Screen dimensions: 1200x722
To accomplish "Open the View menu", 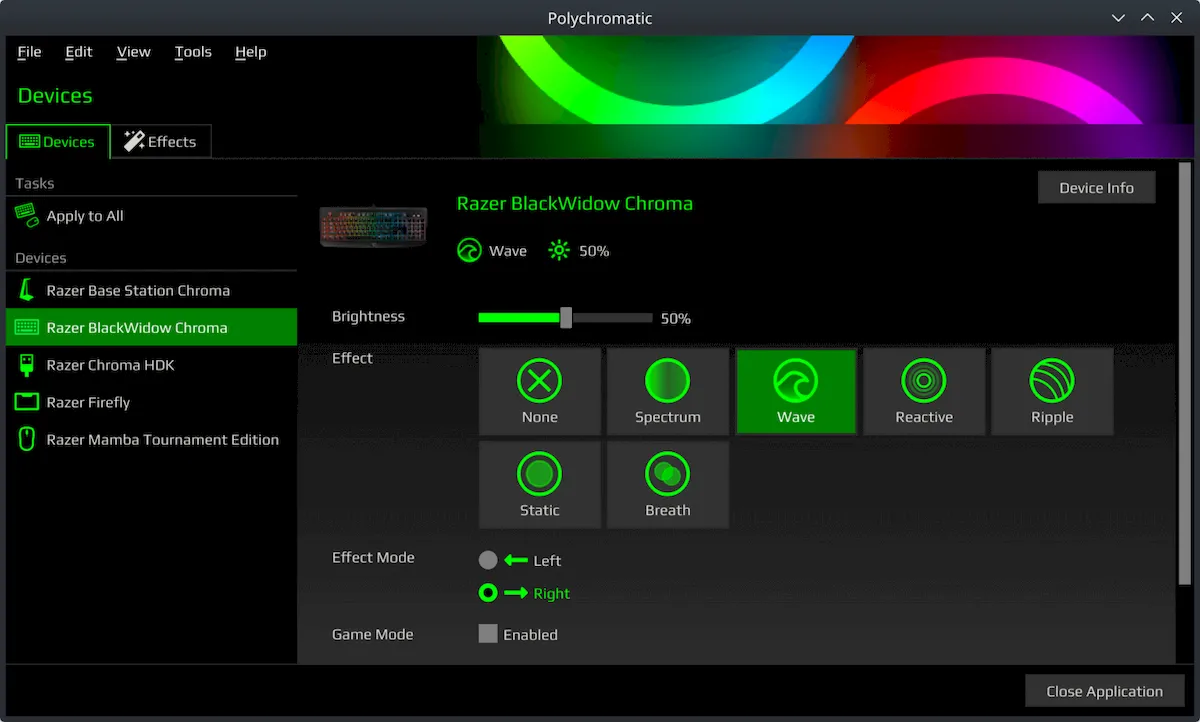I will click(x=133, y=52).
